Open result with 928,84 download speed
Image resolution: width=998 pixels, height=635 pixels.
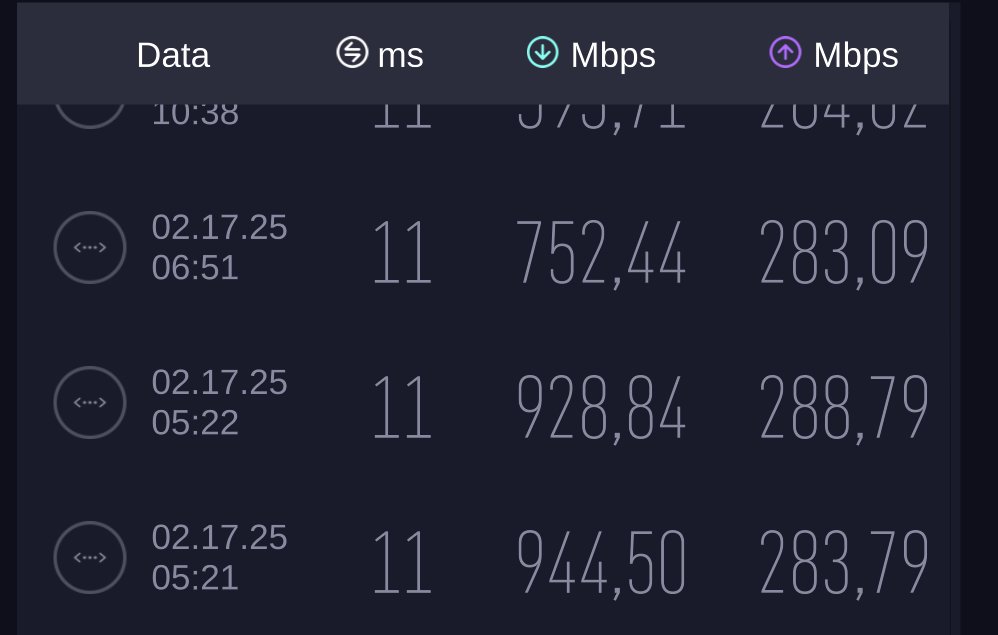point(601,408)
